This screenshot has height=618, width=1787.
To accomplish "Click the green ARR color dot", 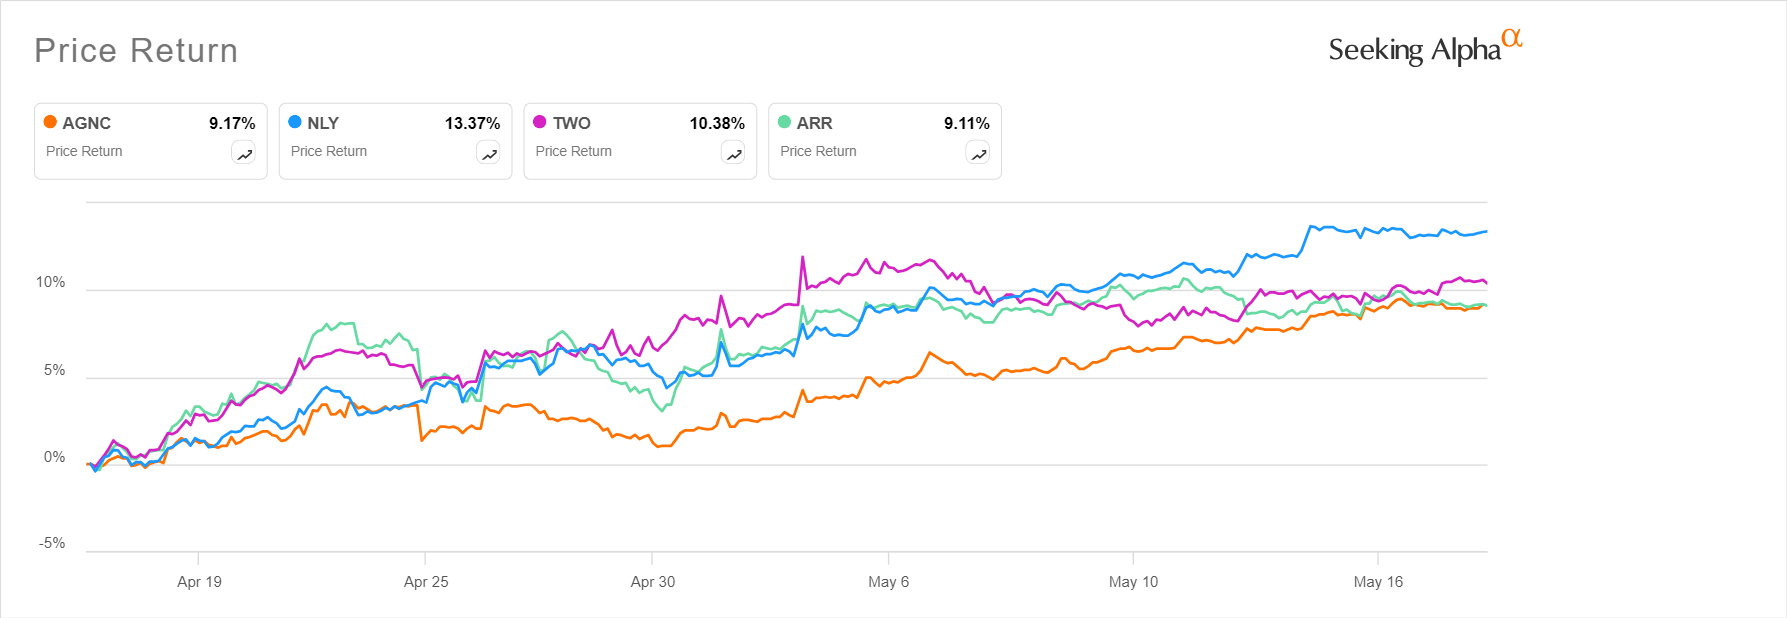I will tap(785, 122).
